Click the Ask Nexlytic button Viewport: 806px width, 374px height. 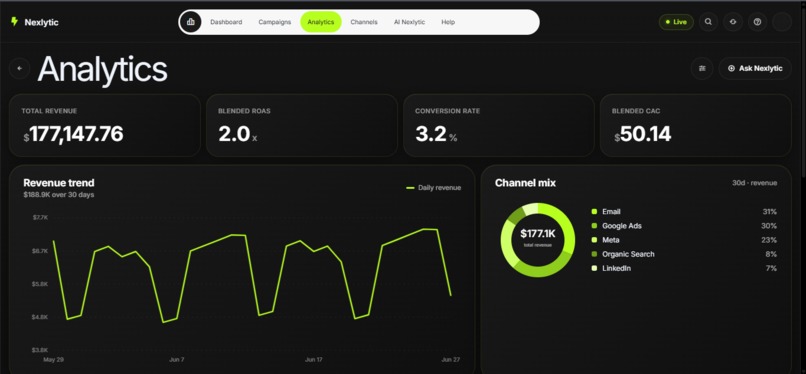pyautogui.click(x=755, y=68)
